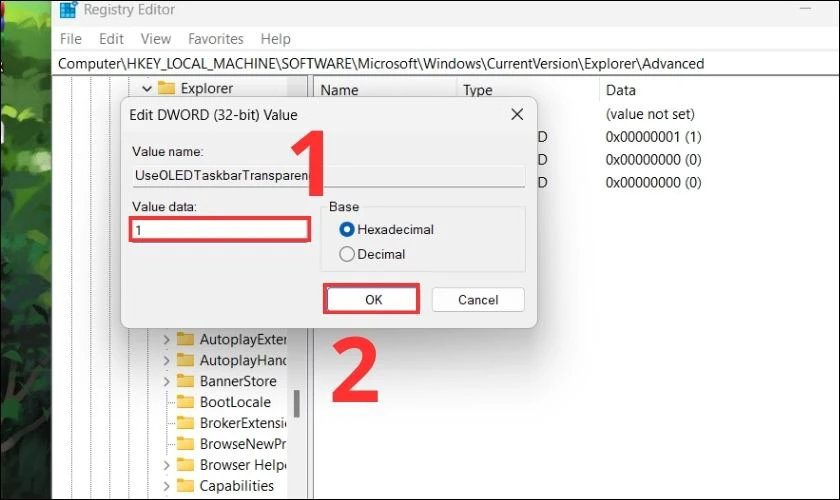The height and width of the screenshot is (500, 840).
Task: Click the Cancel button
Action: tap(478, 300)
